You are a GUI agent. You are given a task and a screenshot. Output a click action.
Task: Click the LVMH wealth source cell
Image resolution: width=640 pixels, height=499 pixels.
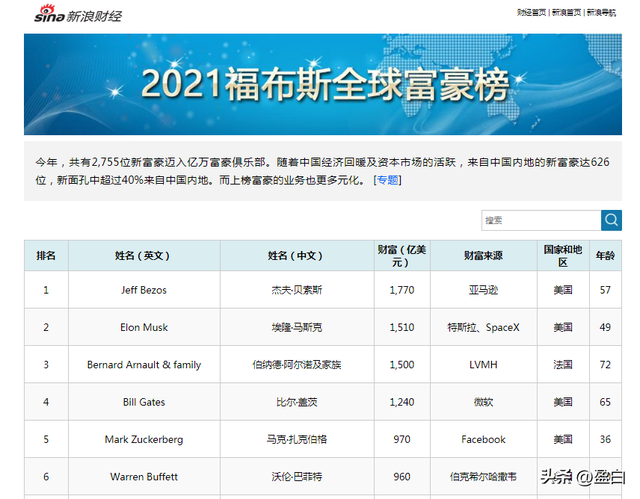484,364
